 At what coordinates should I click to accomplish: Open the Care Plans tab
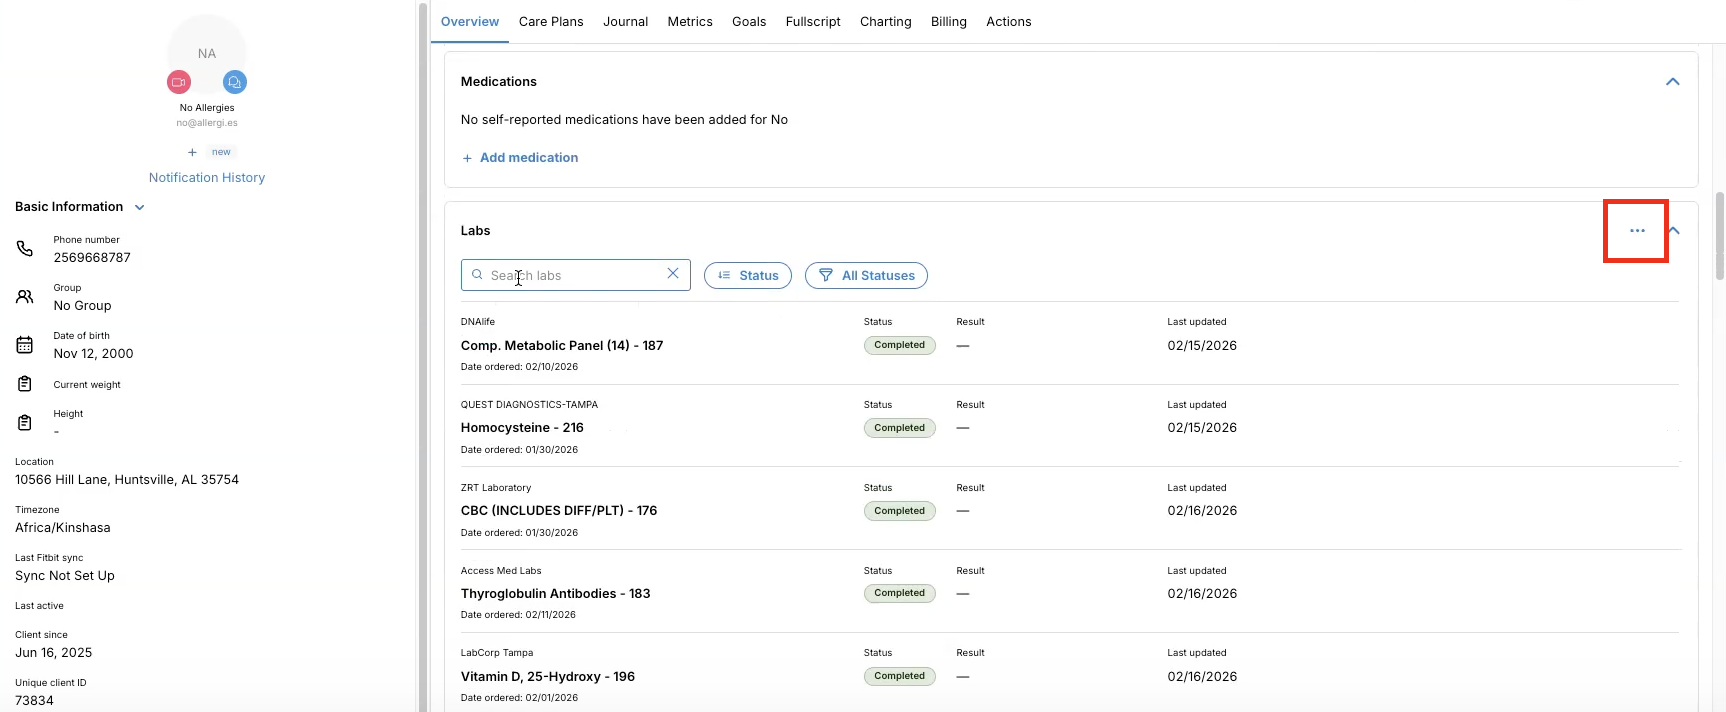point(551,21)
